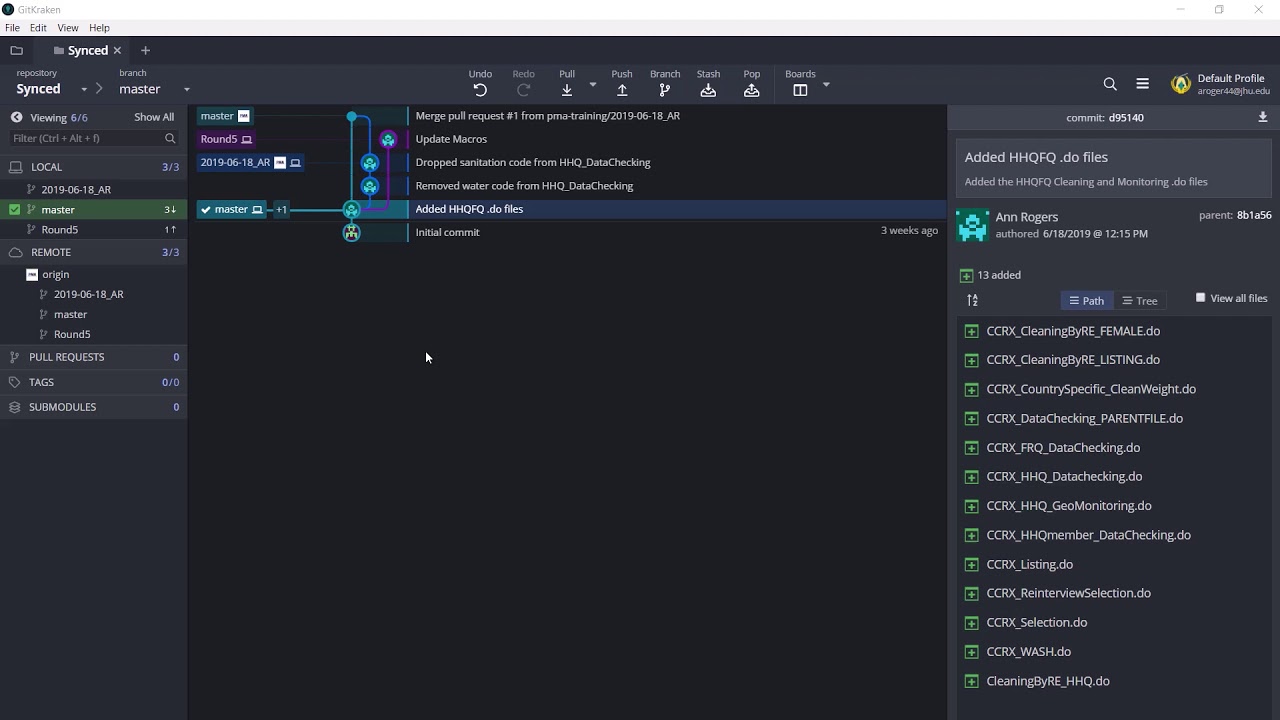Screen dimensions: 1280x720
Task: Add a new tab with plus icon
Action: coord(145,50)
